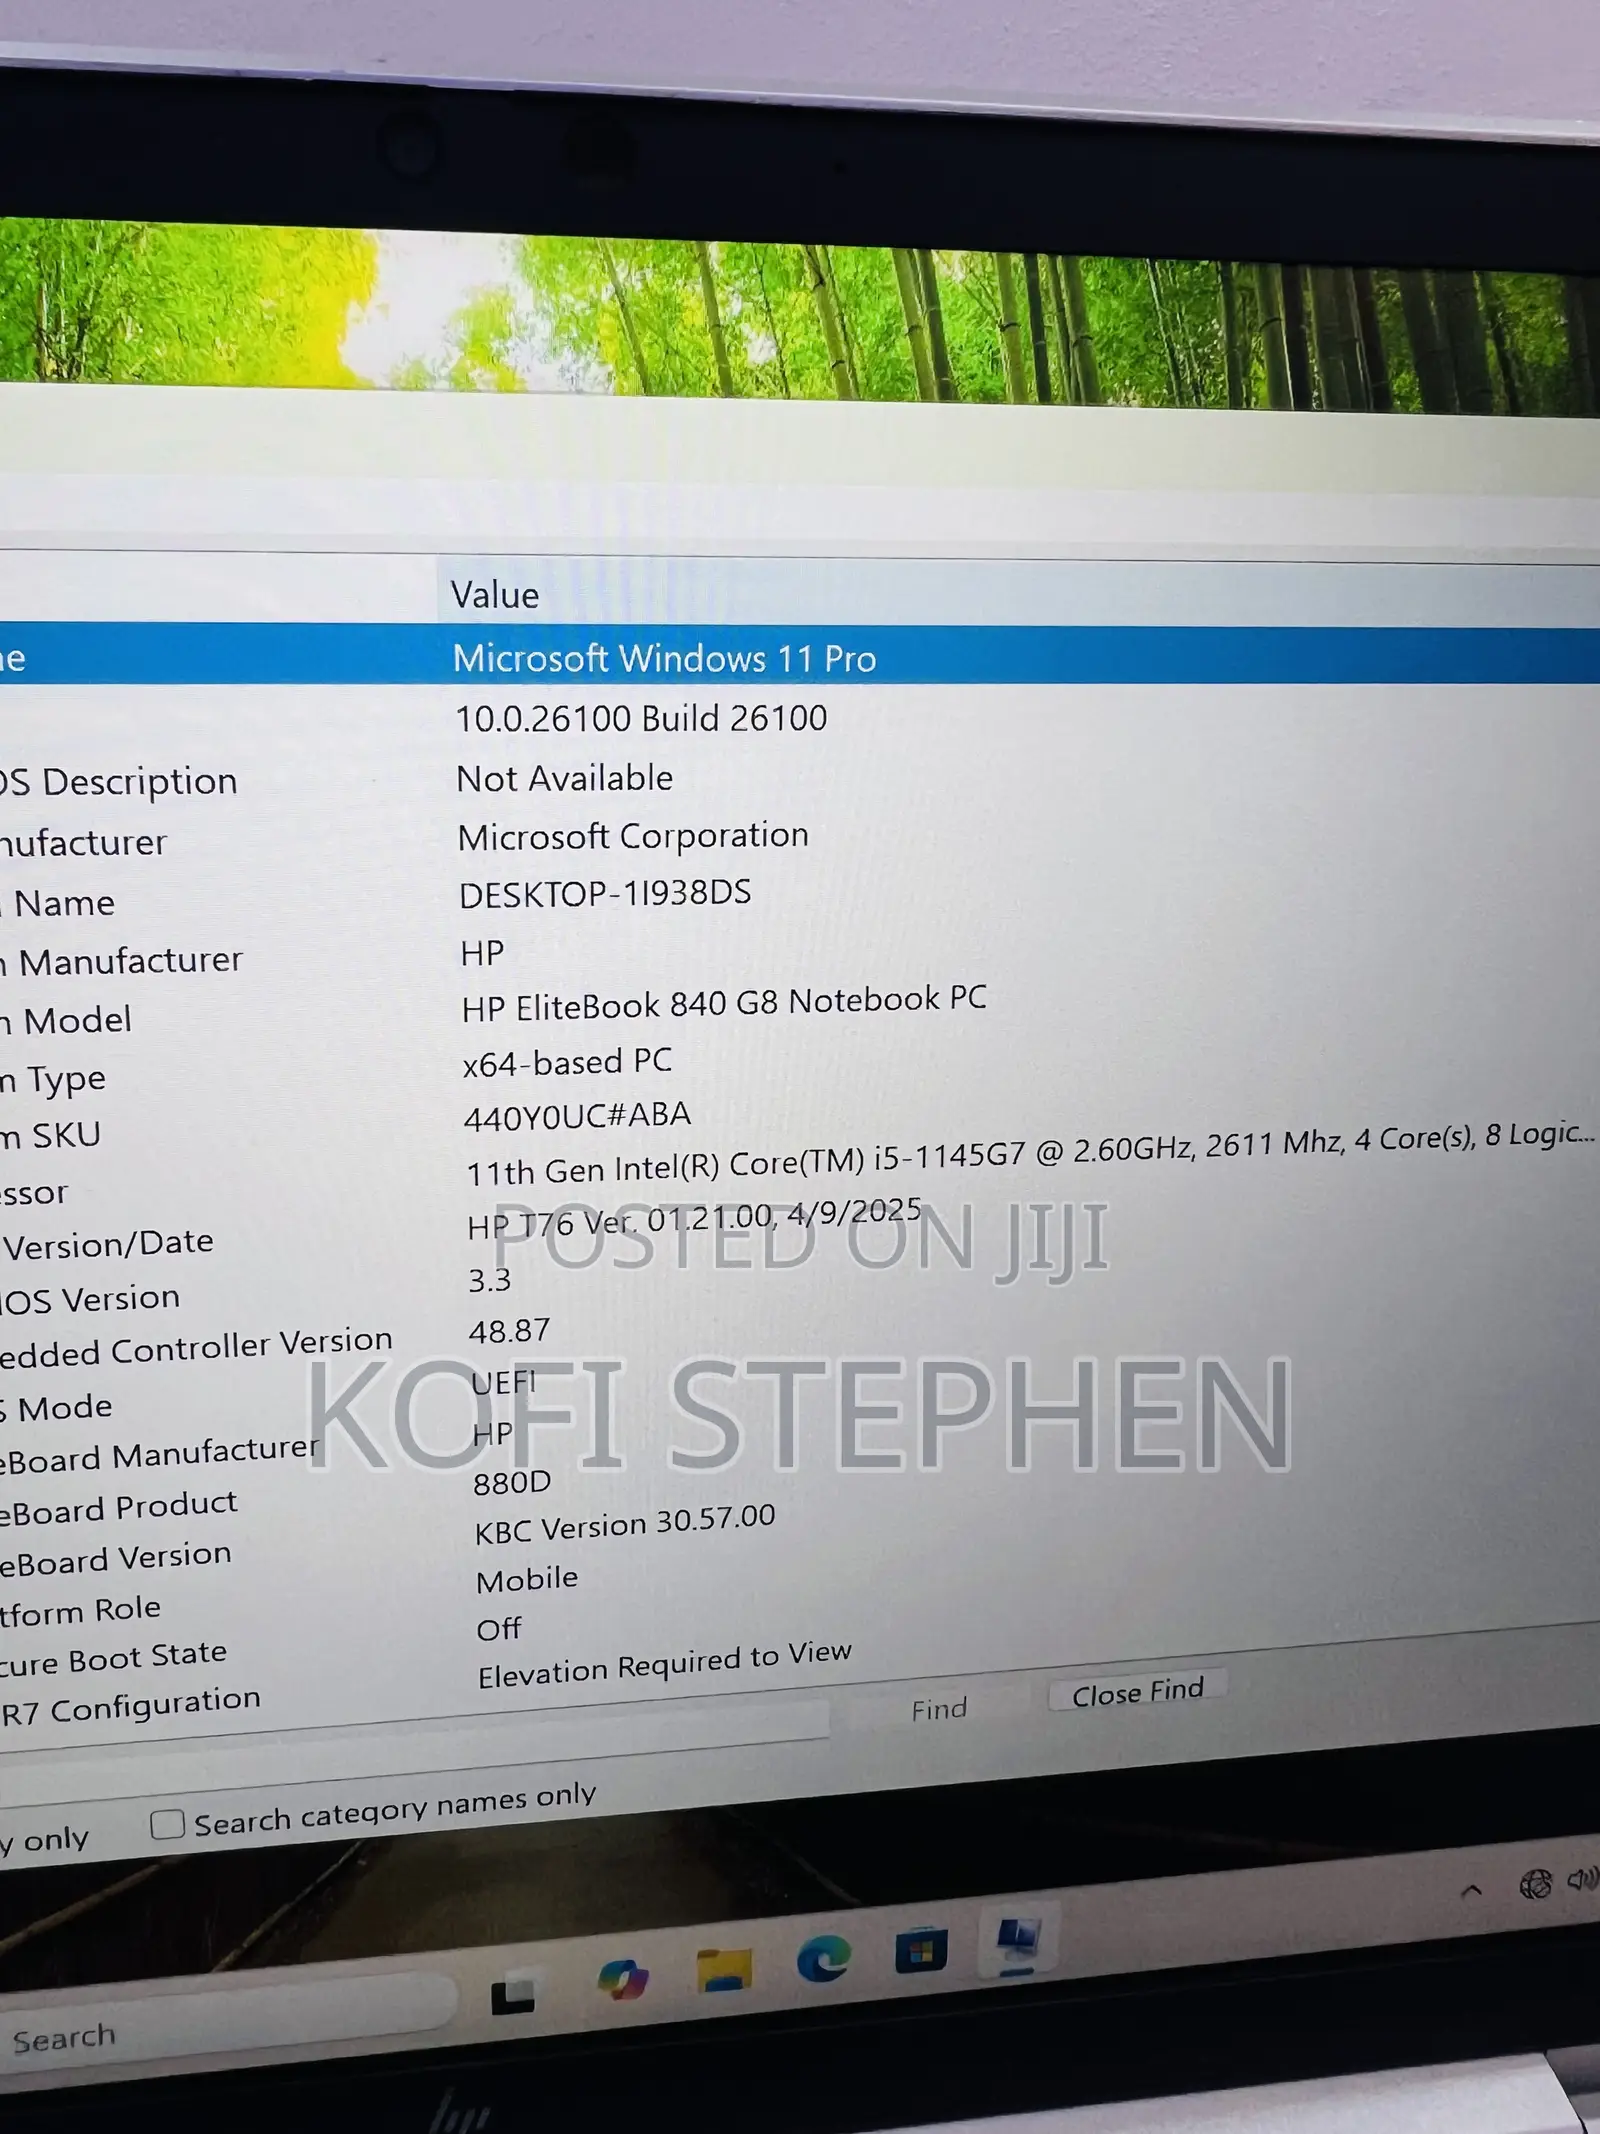
Task: Select the Secure Boot State label
Action: tap(113, 1658)
